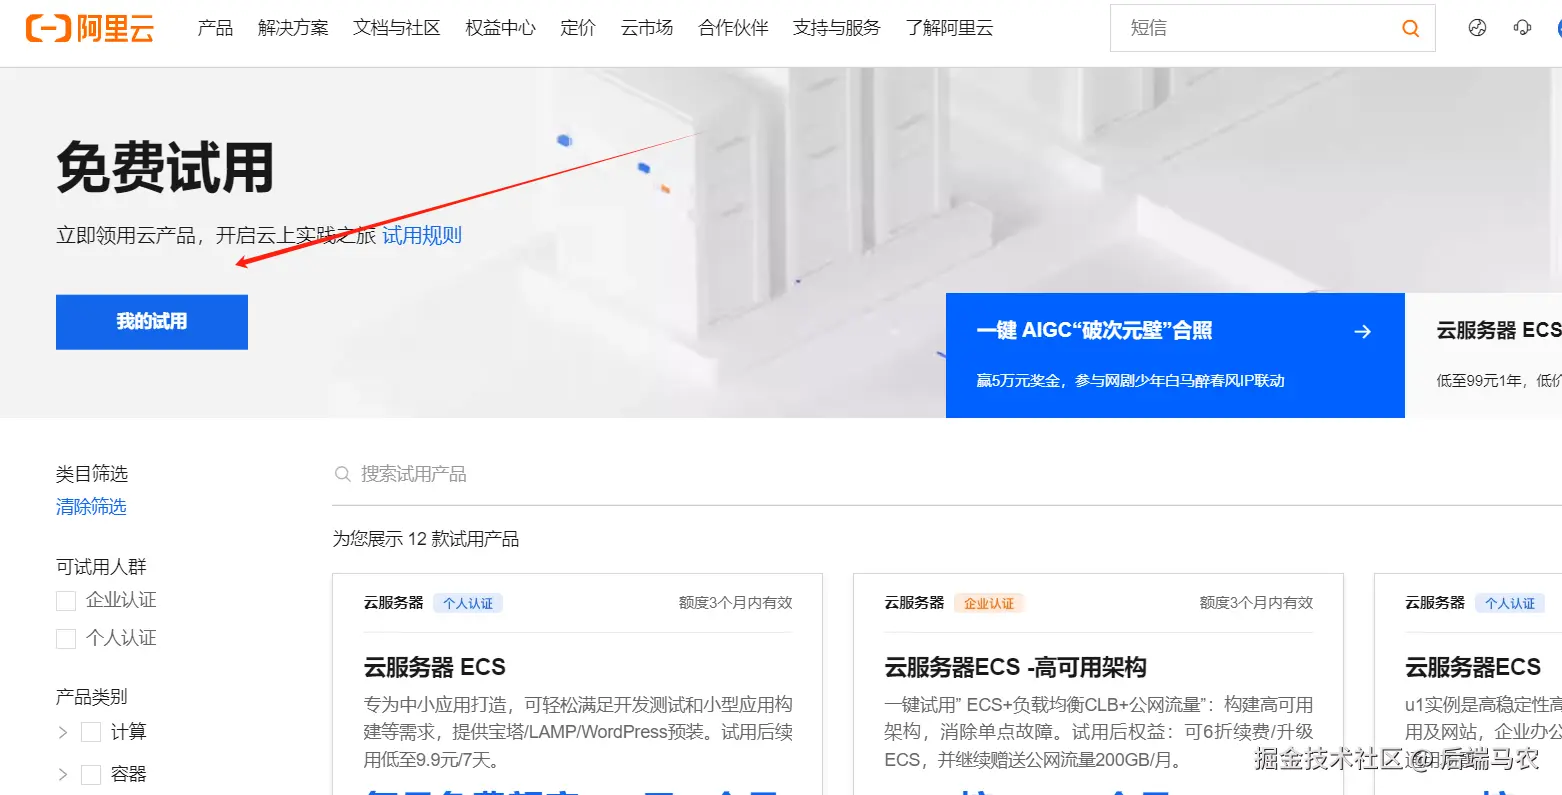Image resolution: width=1562 pixels, height=795 pixels.
Task: Open the 支持与服务 nav menu
Action: click(x=837, y=28)
